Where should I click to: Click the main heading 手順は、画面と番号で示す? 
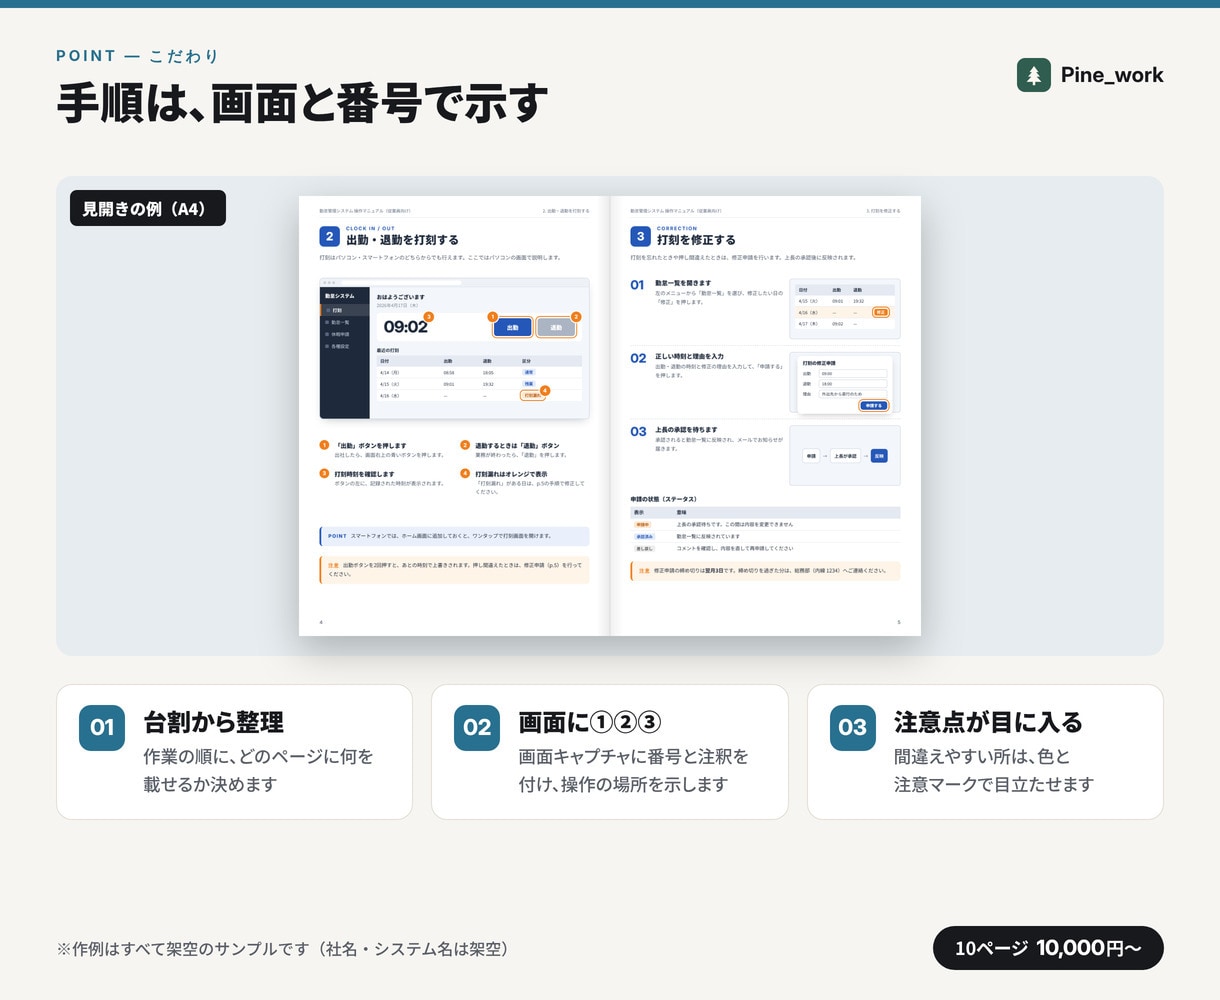pyautogui.click(x=302, y=103)
